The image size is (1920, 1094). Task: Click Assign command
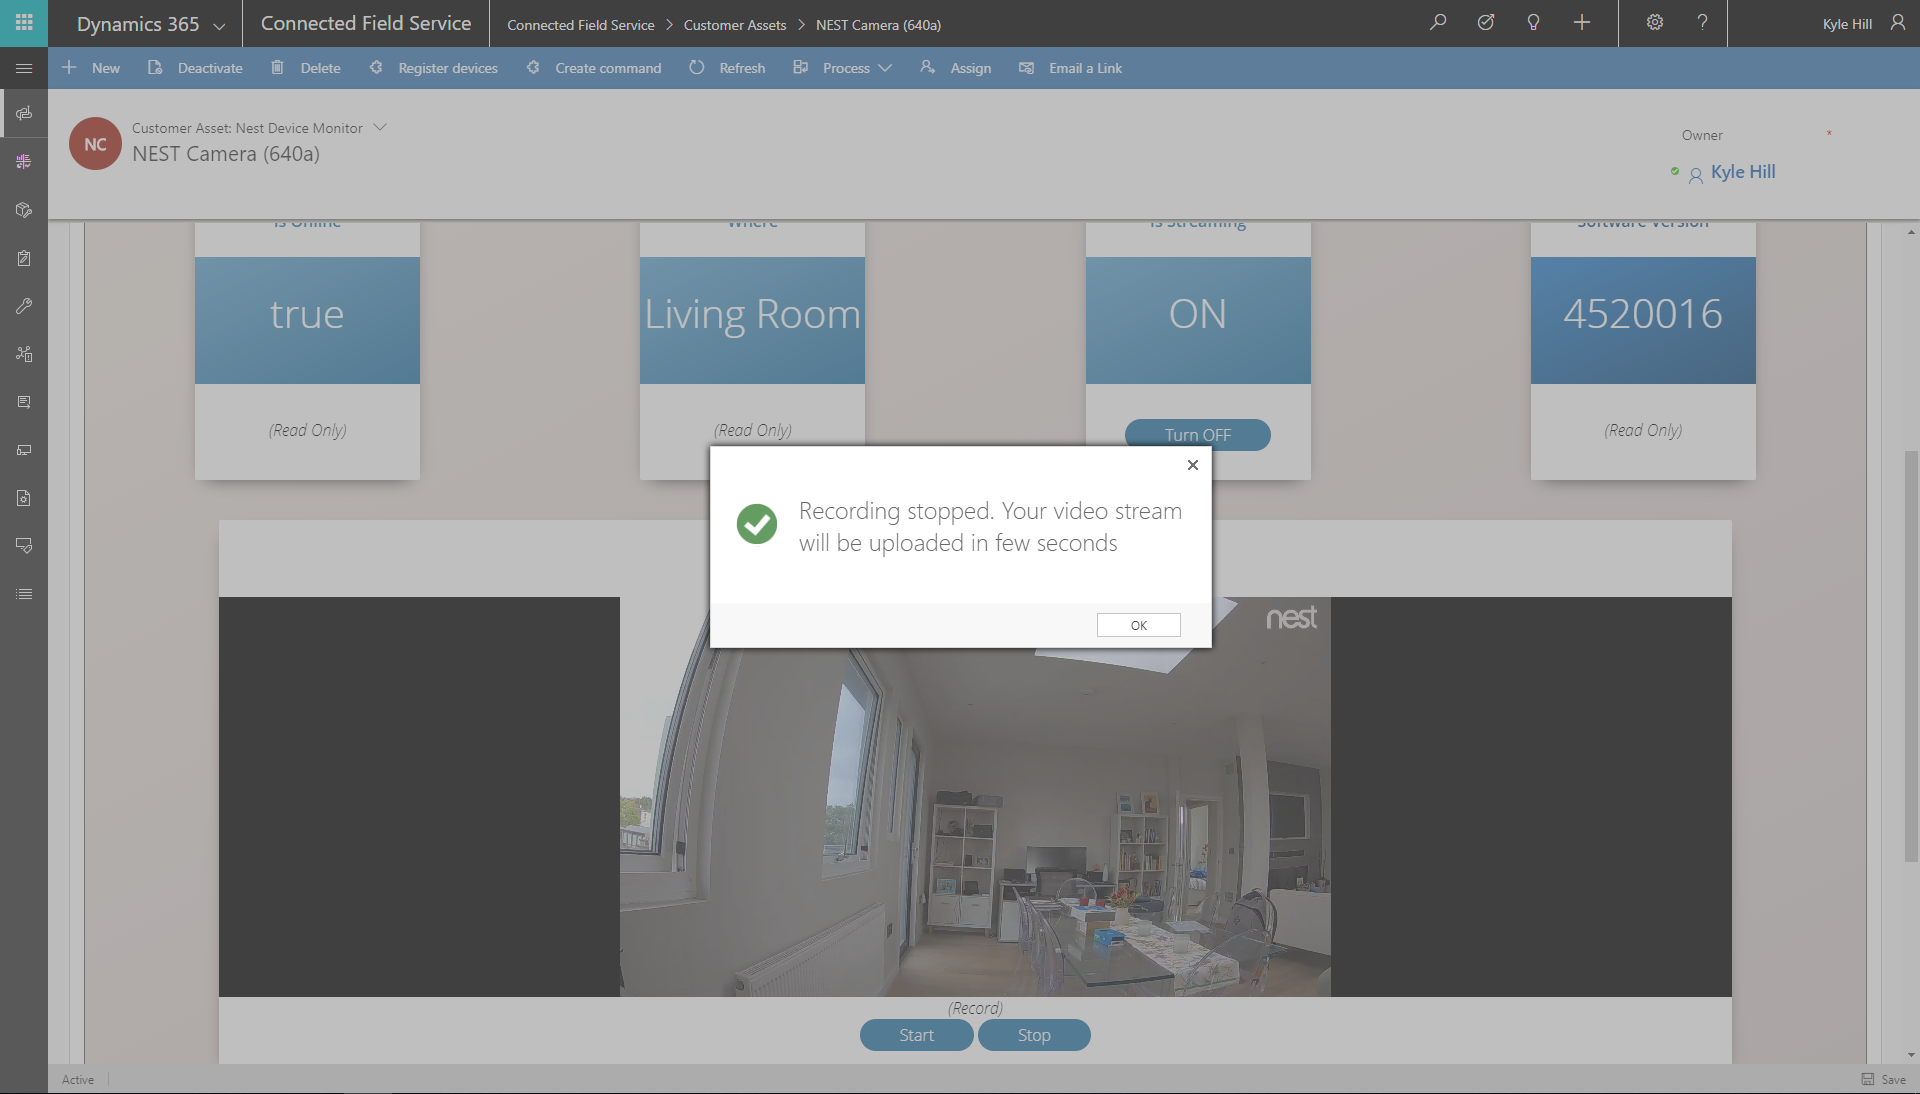[956, 68]
